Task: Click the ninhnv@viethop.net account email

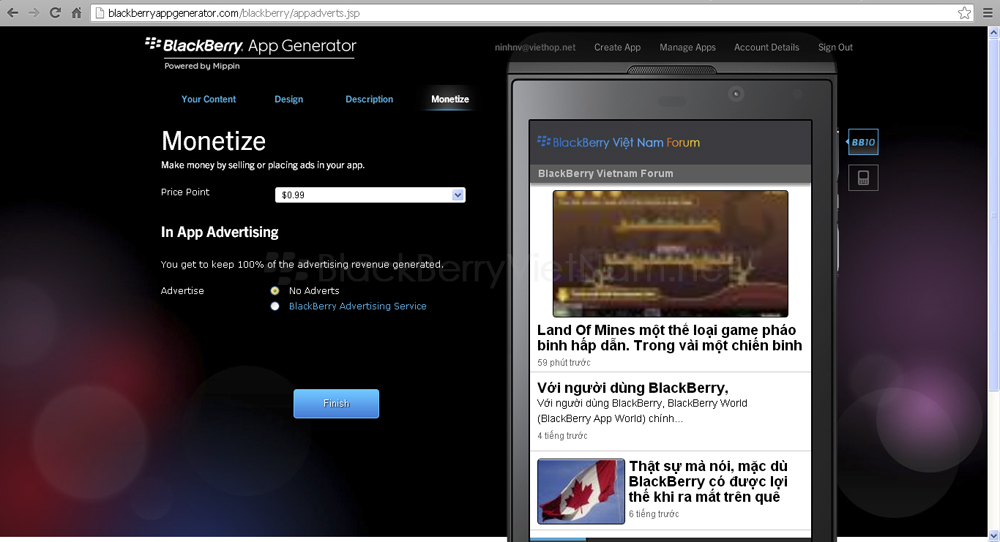Action: coord(535,47)
